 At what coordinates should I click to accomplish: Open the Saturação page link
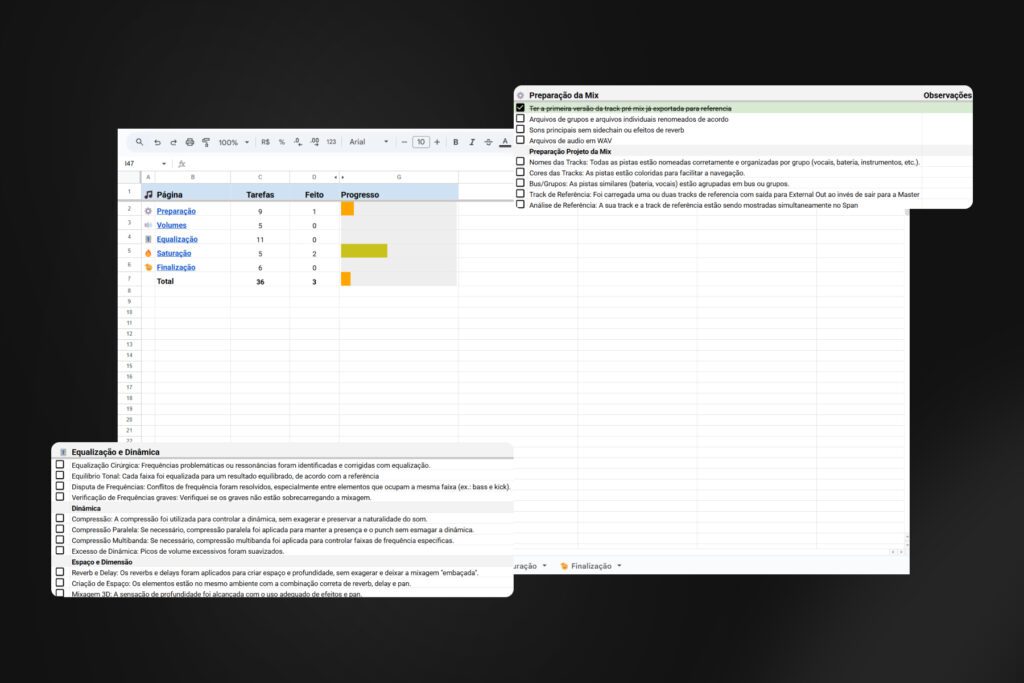pyautogui.click(x=176, y=253)
